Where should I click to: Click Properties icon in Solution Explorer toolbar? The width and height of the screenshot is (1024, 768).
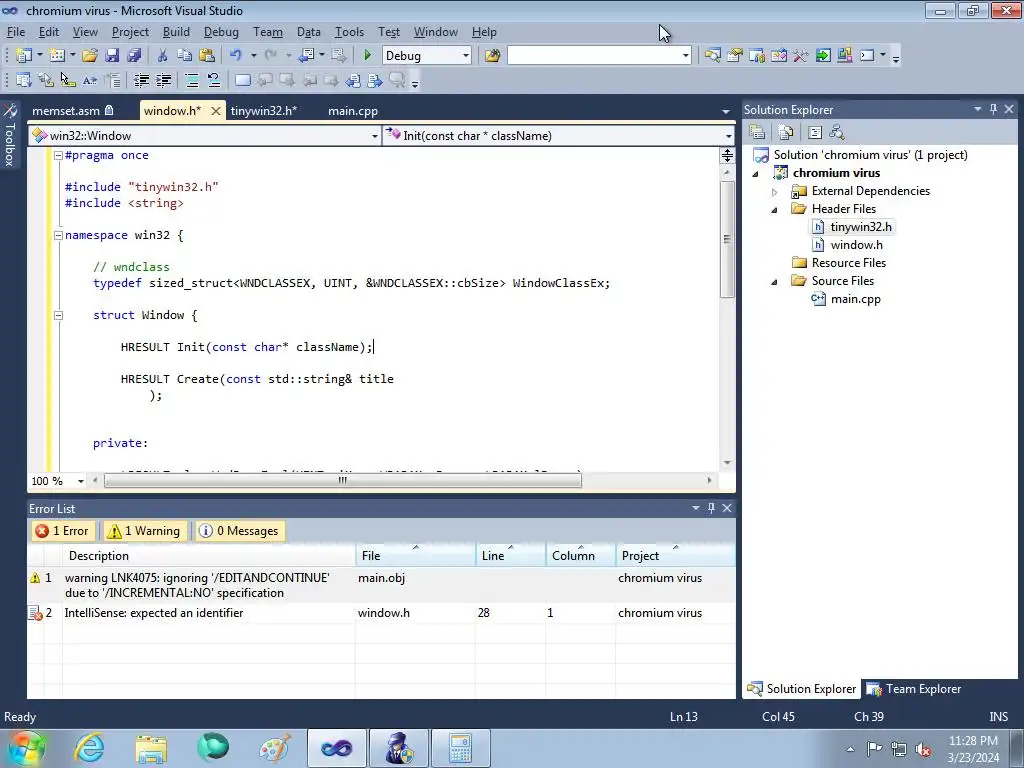point(757,133)
